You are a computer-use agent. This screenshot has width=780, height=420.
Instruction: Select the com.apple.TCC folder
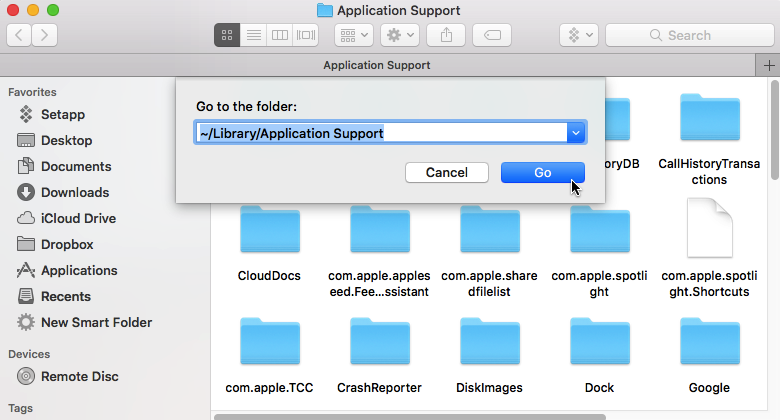click(x=270, y=355)
